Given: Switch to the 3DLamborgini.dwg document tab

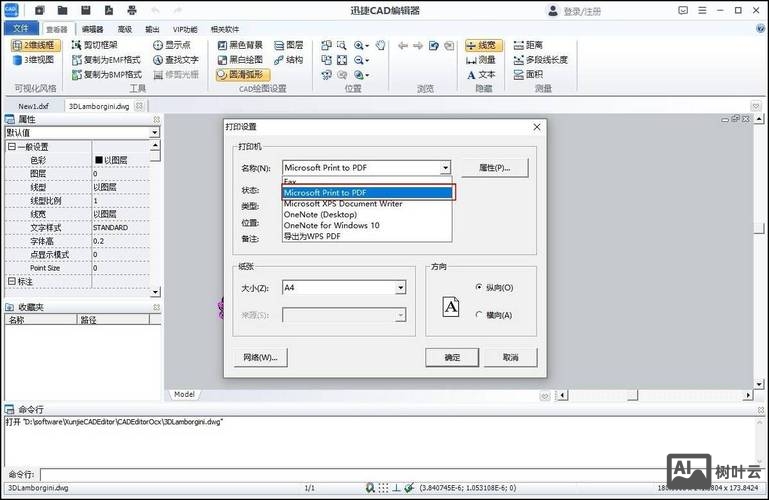Looking at the screenshot, I should tap(99, 106).
